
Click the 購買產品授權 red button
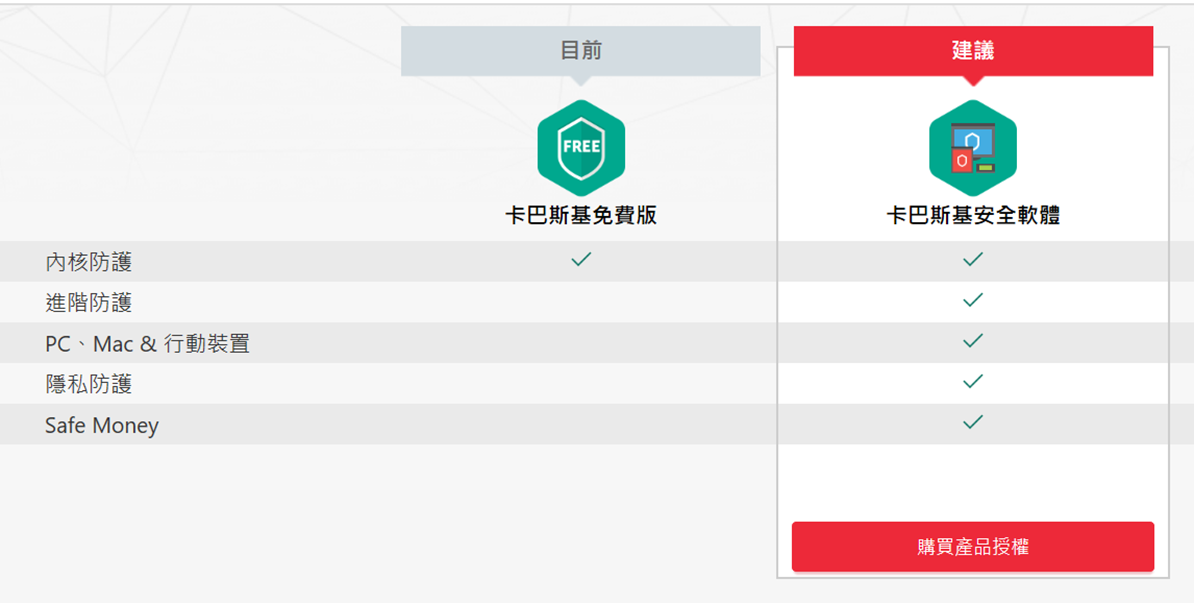pyautogui.click(x=973, y=547)
